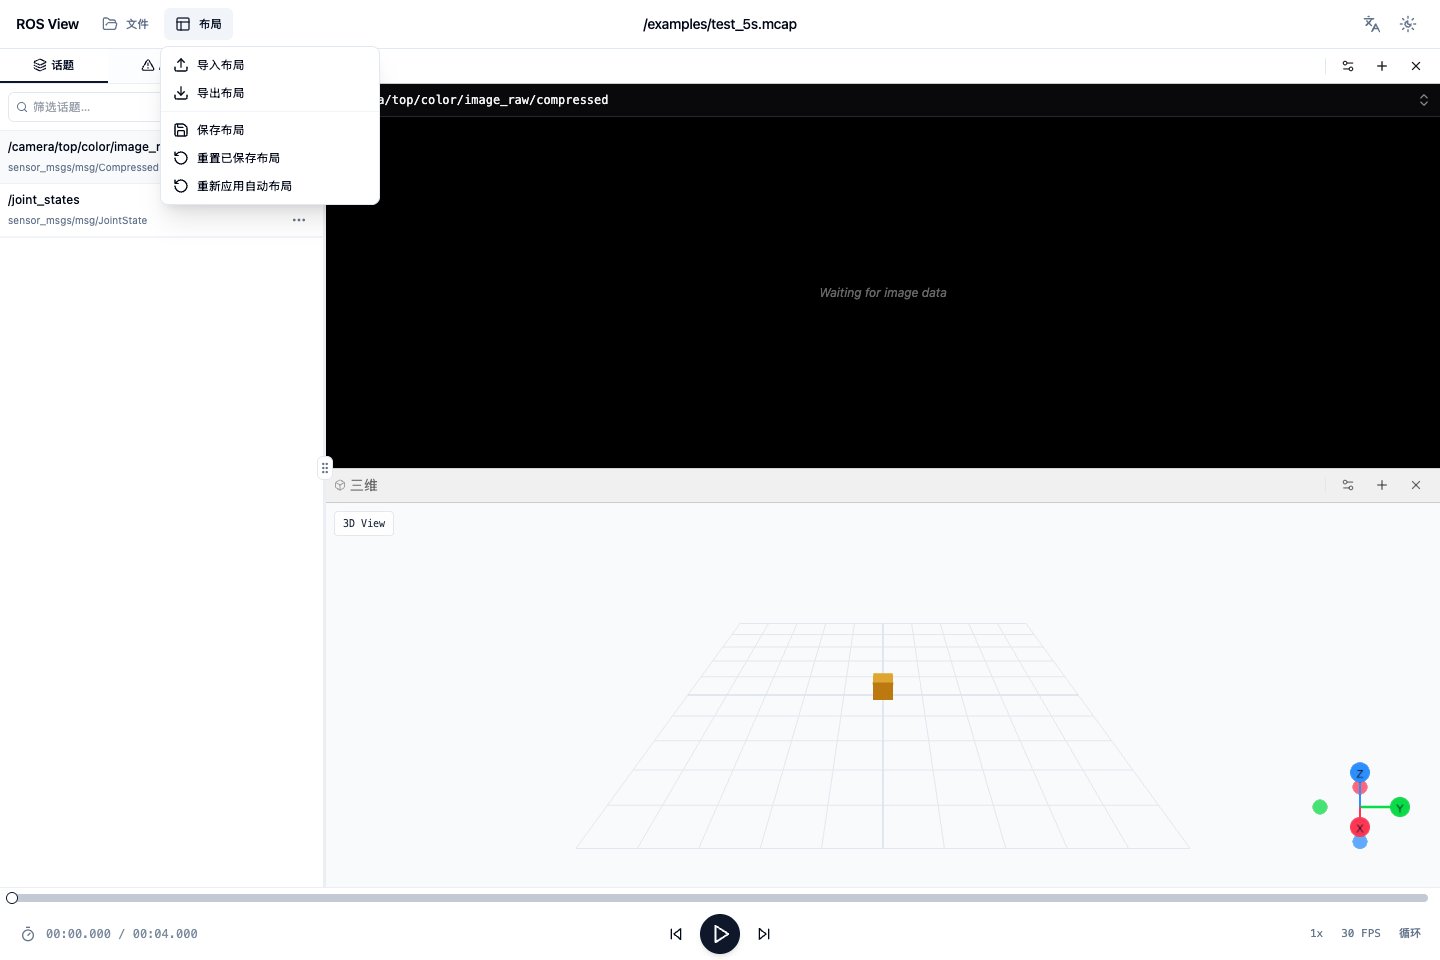Start playback with the play button
Viewport: 1440px width, 960px height.
point(720,934)
